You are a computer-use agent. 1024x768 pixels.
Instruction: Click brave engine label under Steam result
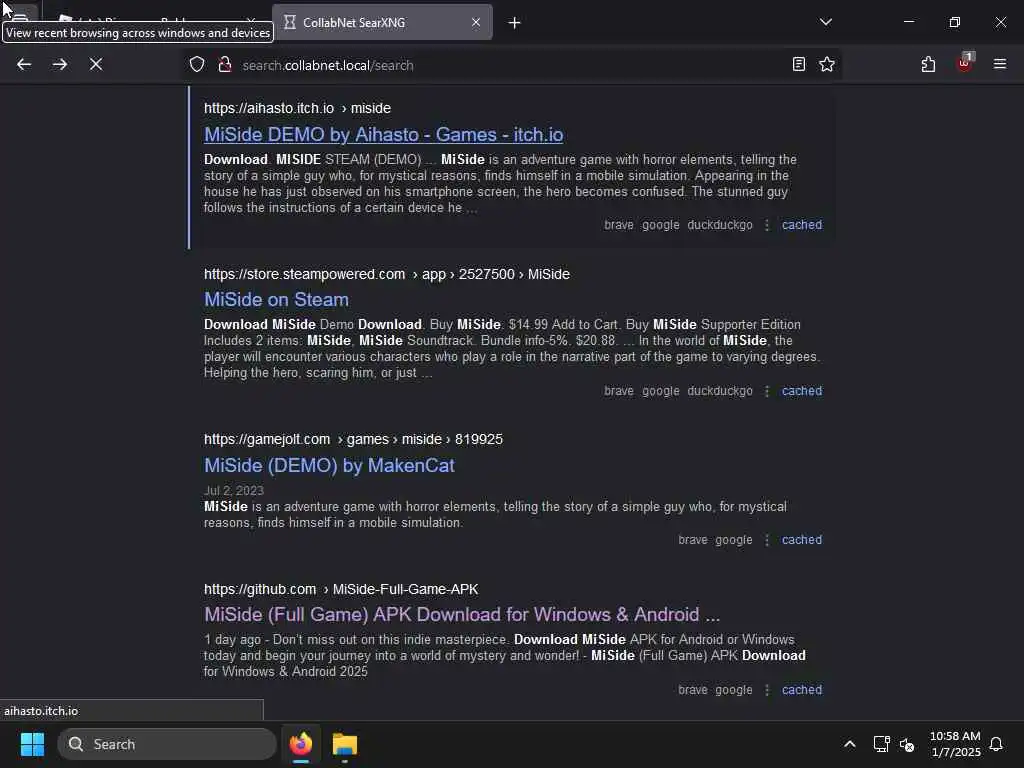(618, 391)
